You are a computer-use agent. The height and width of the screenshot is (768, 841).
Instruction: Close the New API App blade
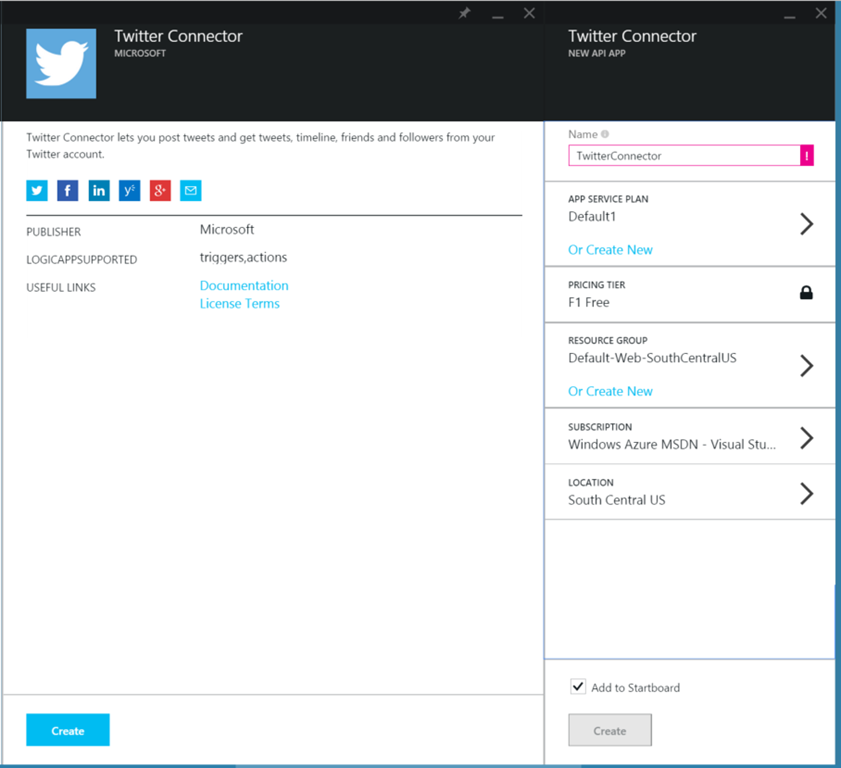click(x=821, y=13)
